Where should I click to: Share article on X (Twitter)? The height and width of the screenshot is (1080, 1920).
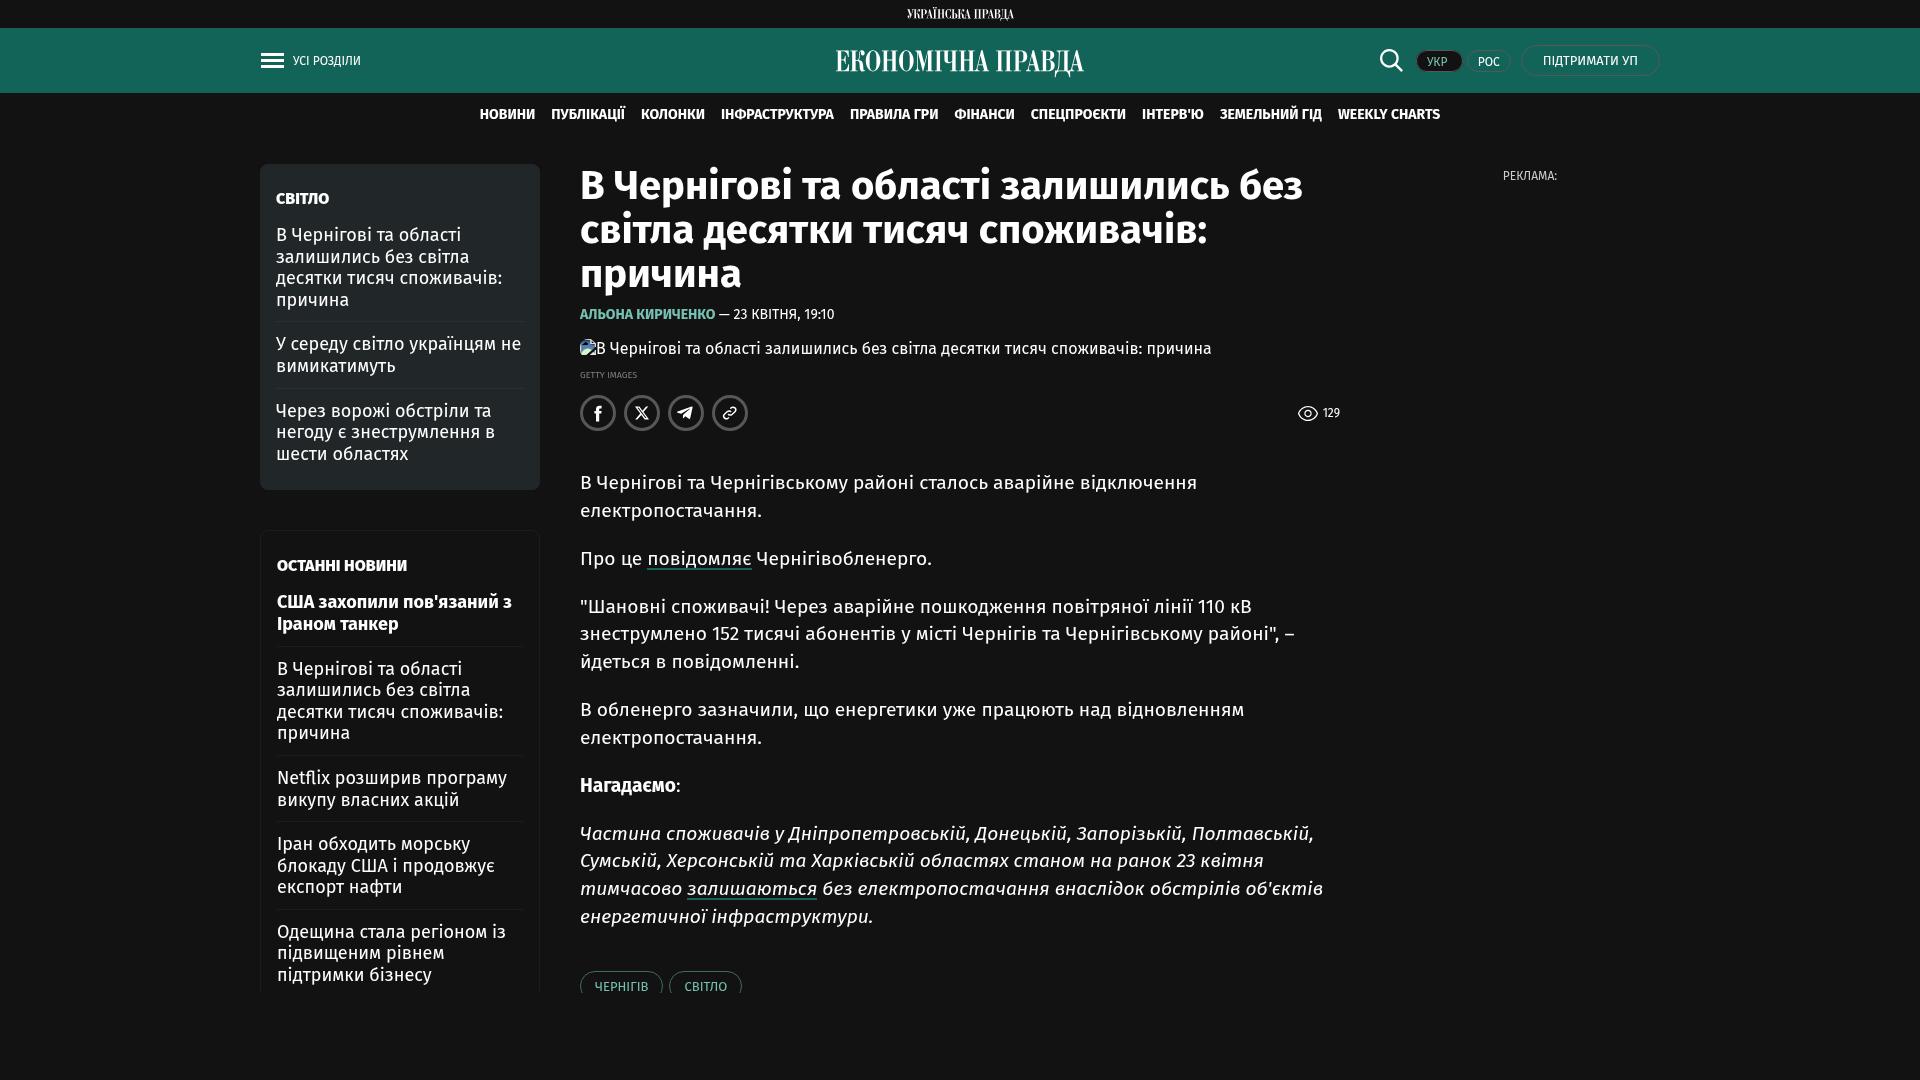pos(642,413)
